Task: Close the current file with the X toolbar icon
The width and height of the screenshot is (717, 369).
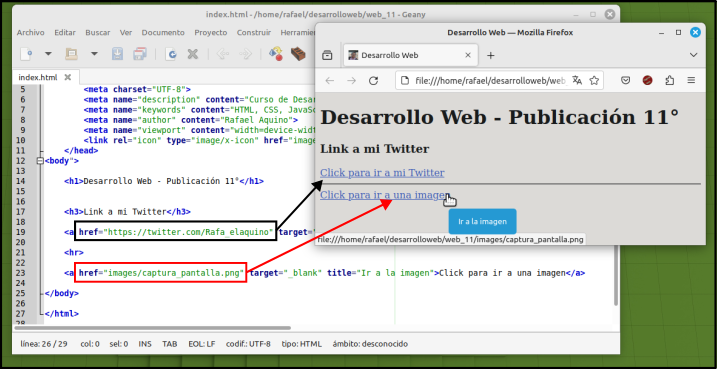Action: [193, 54]
